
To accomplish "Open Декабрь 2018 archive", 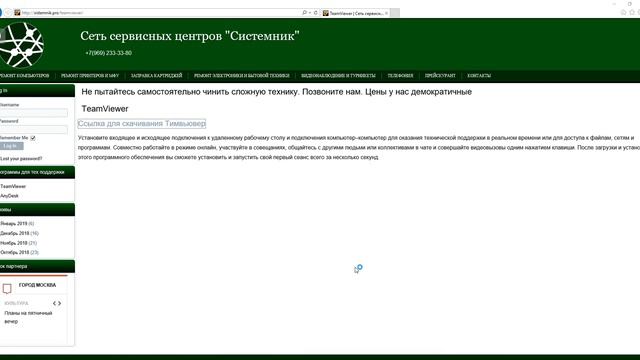I will coord(15,233).
